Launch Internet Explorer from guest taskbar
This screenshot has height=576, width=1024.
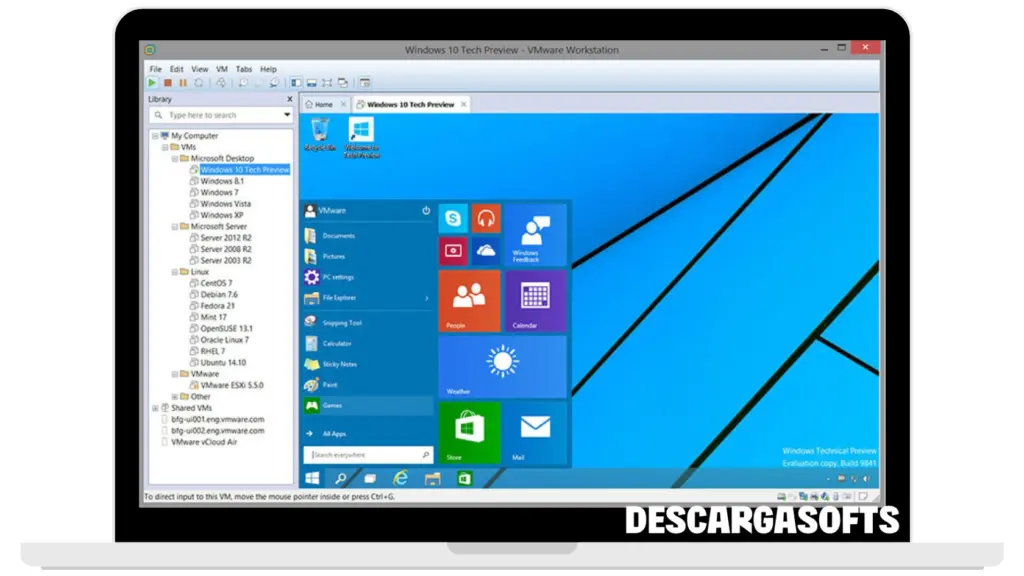(x=401, y=479)
